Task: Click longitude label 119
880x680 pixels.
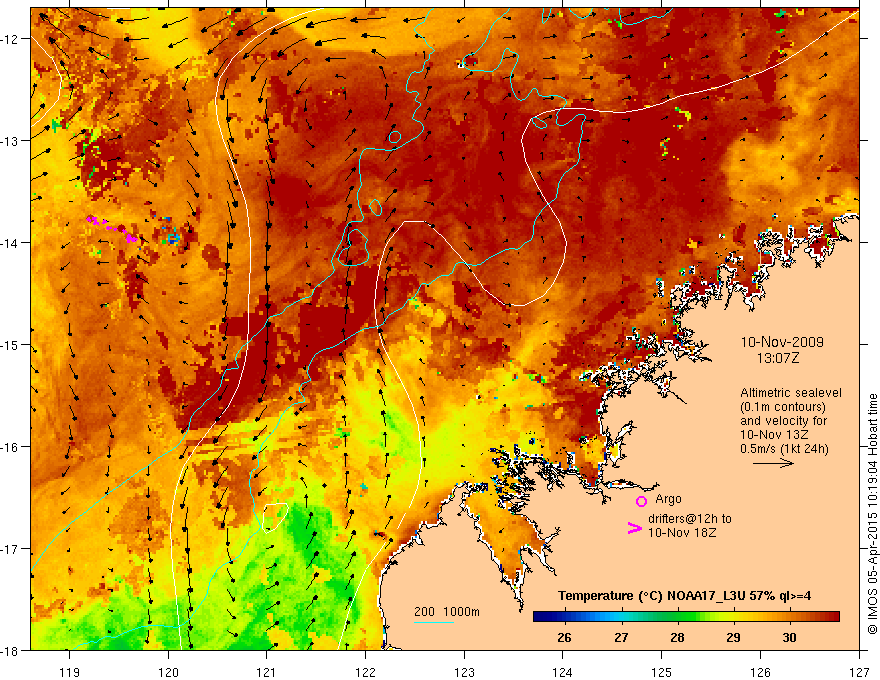Action: point(70,672)
